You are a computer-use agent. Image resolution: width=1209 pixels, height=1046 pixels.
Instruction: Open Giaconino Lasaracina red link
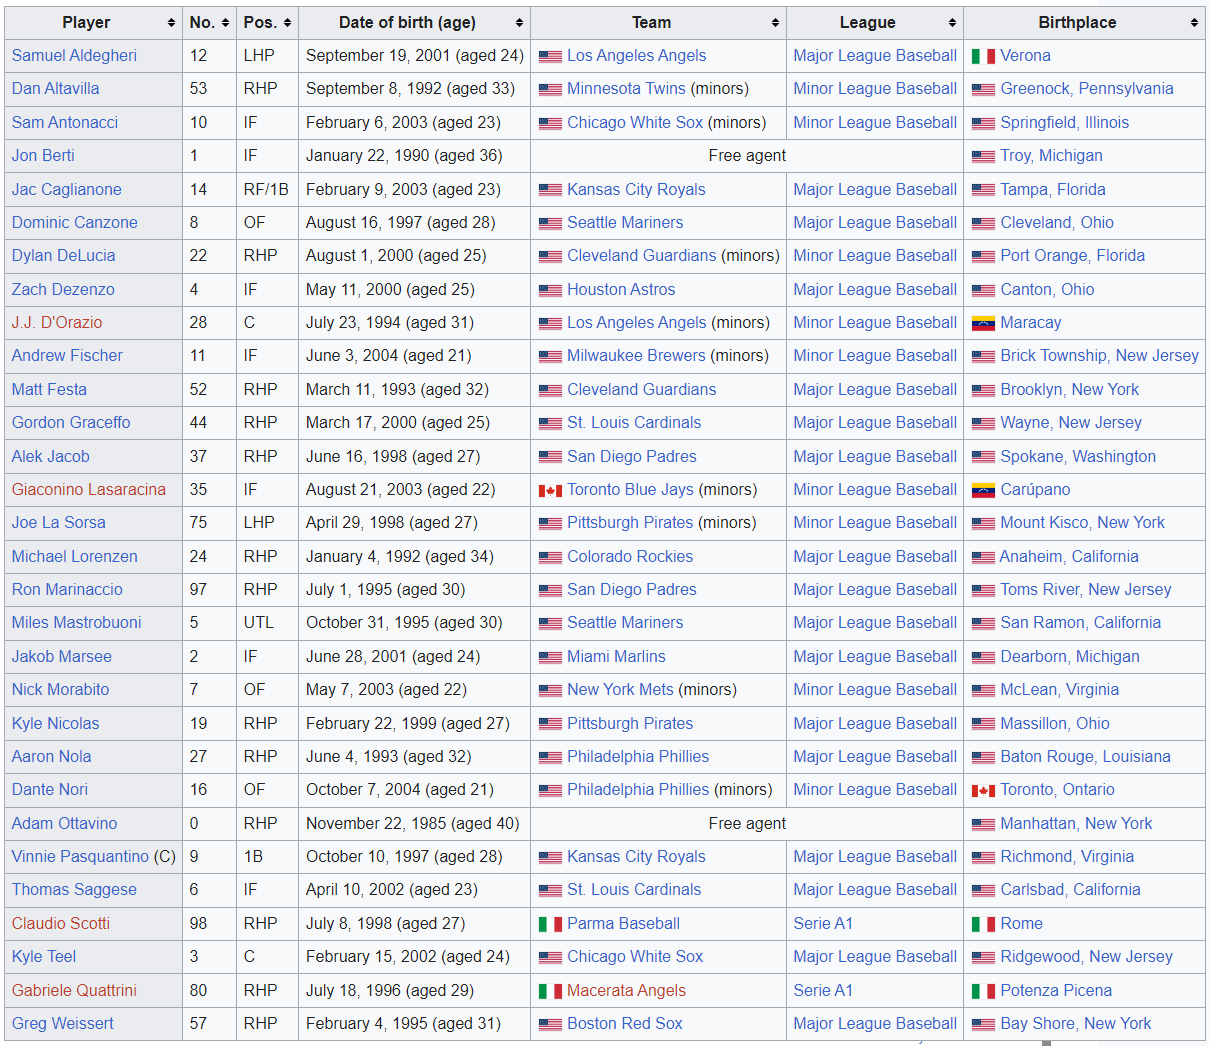pos(89,490)
